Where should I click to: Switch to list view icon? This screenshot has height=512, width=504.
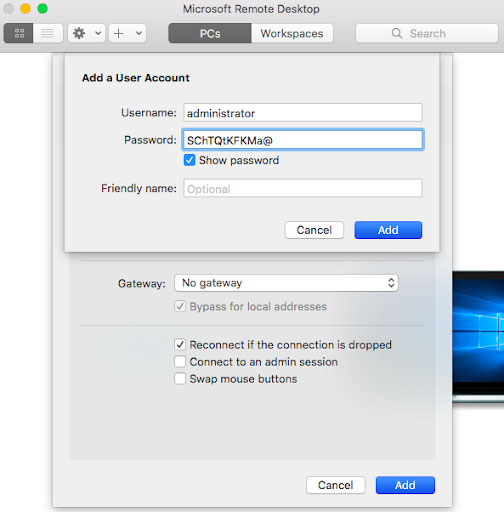(48, 33)
